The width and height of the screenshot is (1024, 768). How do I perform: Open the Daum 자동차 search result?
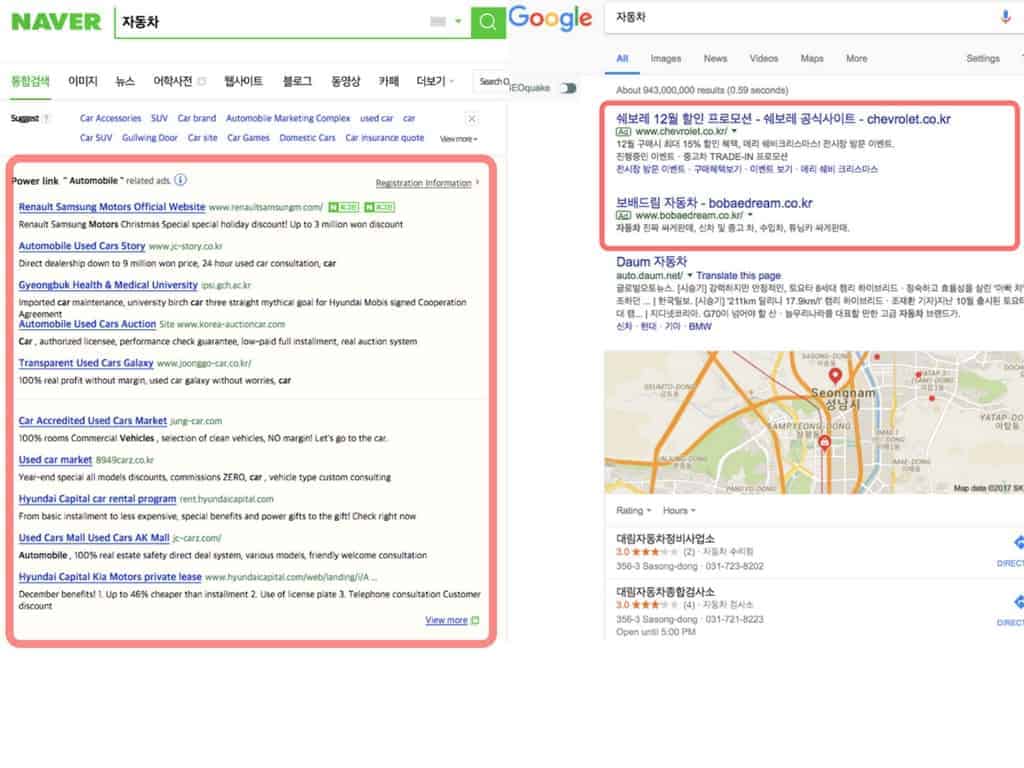(651, 262)
